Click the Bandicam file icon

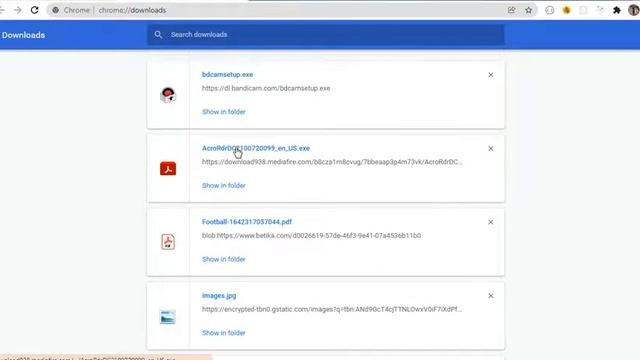(x=168, y=95)
